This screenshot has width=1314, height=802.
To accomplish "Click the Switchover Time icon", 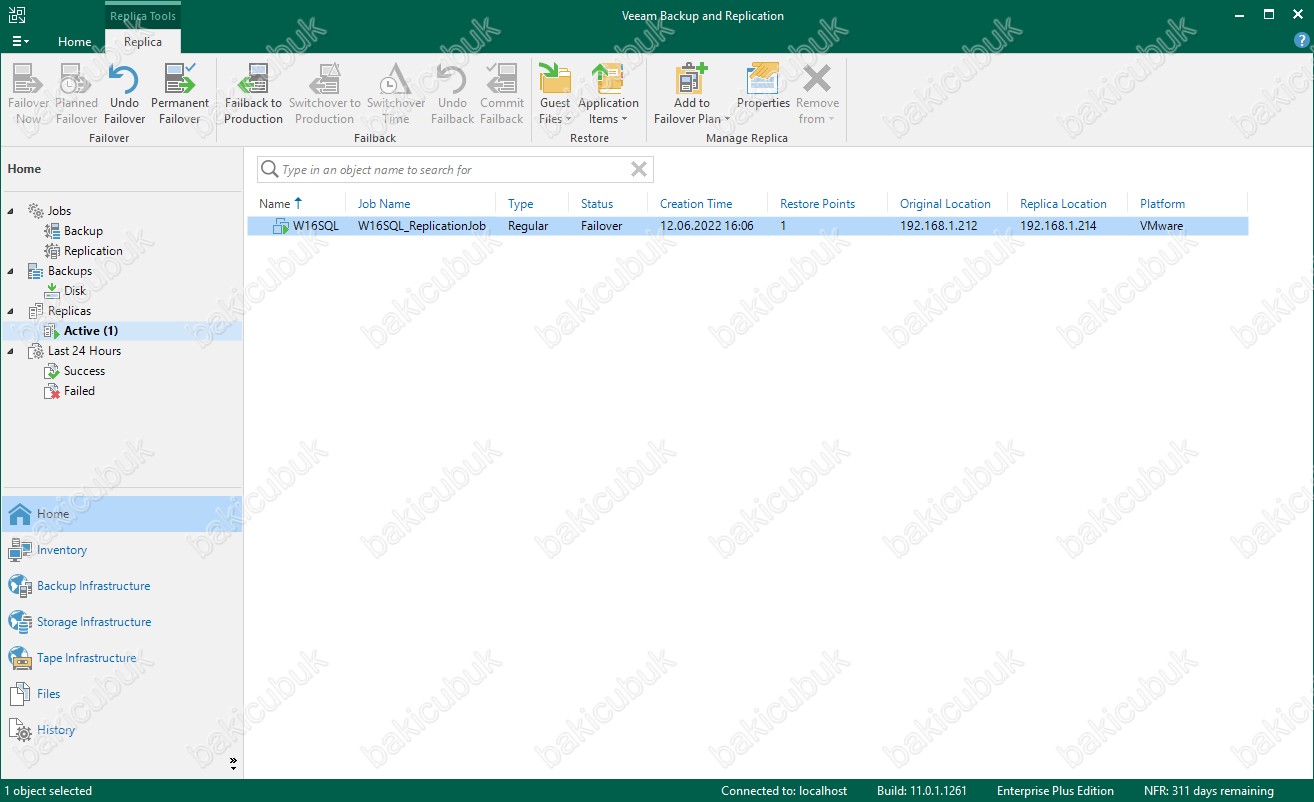I will (396, 94).
